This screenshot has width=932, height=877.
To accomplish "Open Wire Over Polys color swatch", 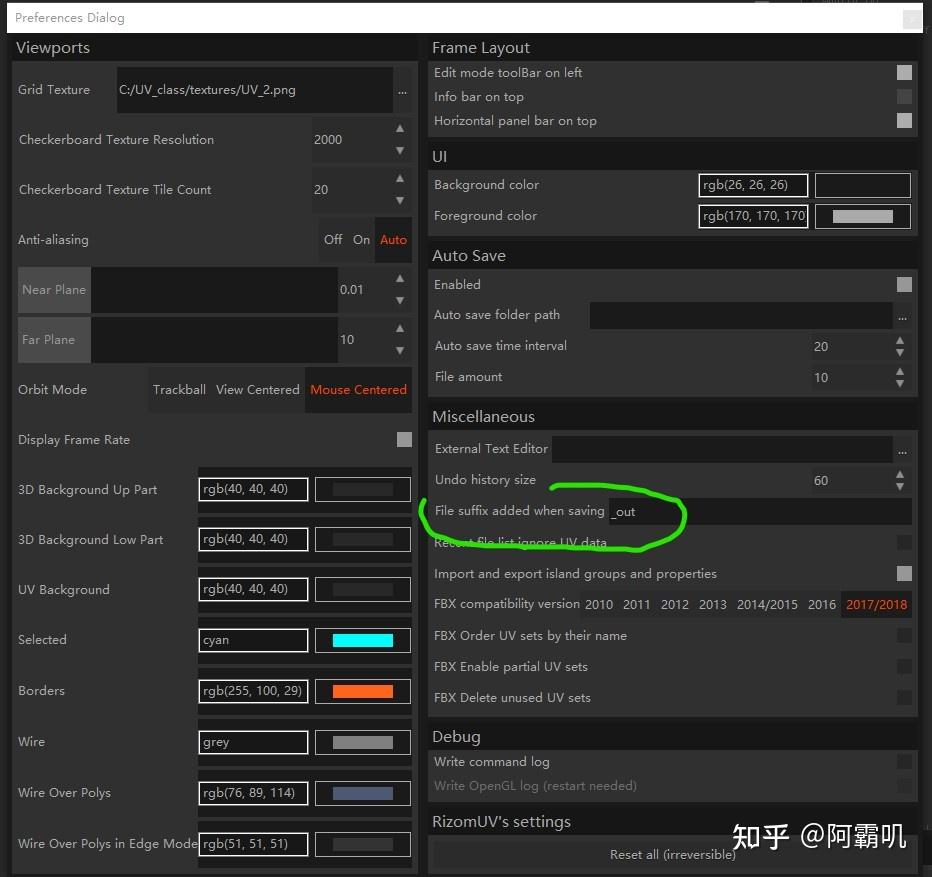I will (x=363, y=793).
